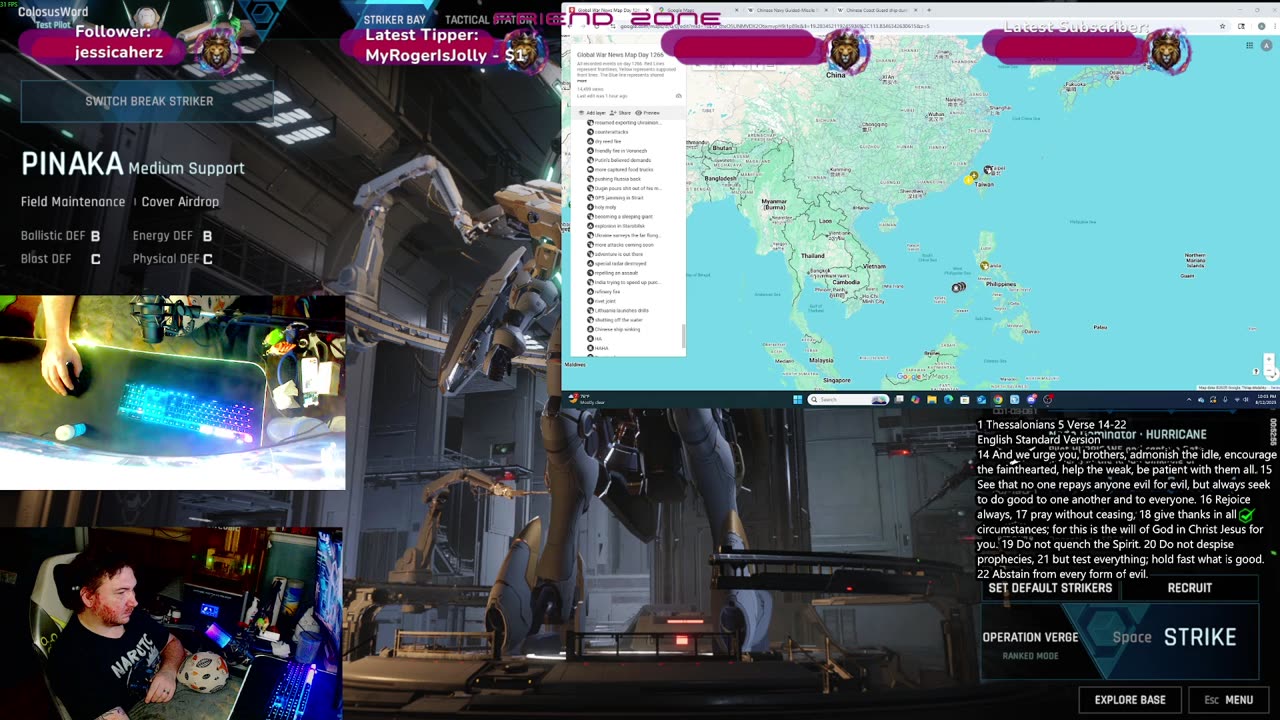Open Google apps grid icon

(1249, 45)
